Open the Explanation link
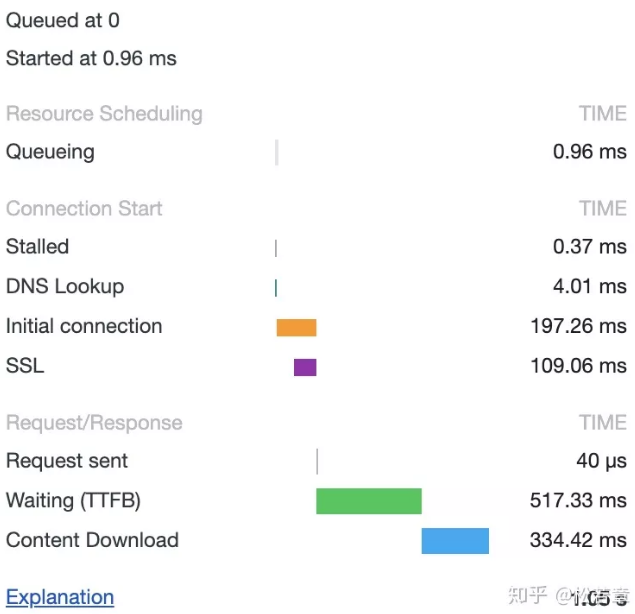This screenshot has width=635, height=614. 60,597
